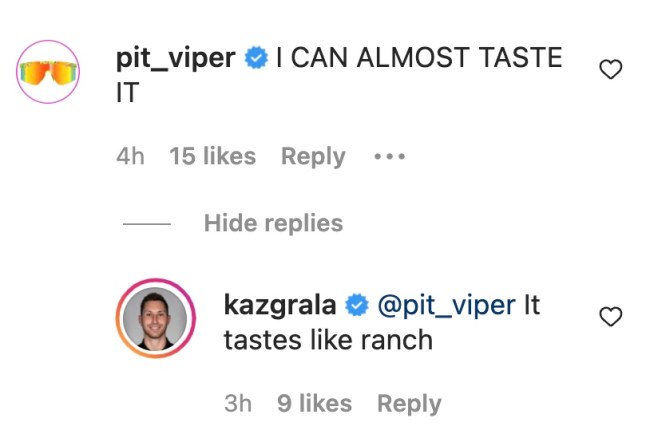View the 9 likes list
The width and height of the screenshot is (650, 434).
[x=314, y=404]
